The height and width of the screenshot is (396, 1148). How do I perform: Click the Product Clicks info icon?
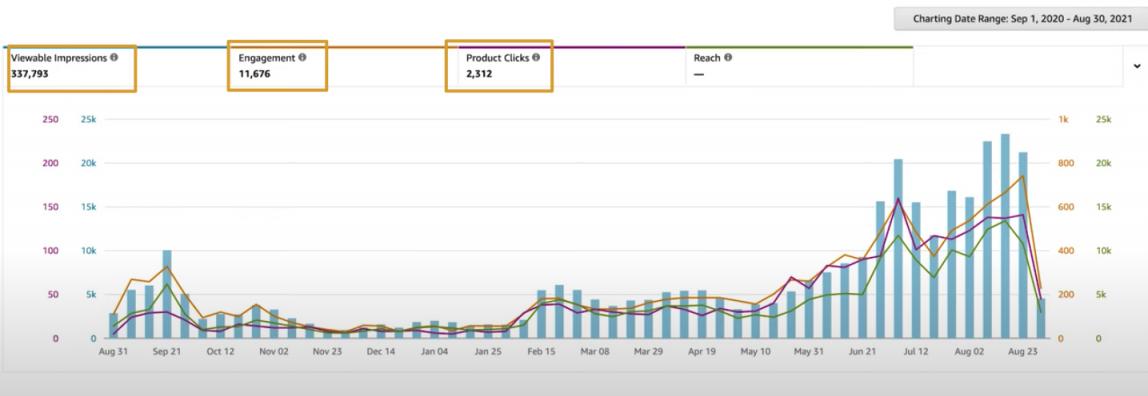[x=536, y=57]
